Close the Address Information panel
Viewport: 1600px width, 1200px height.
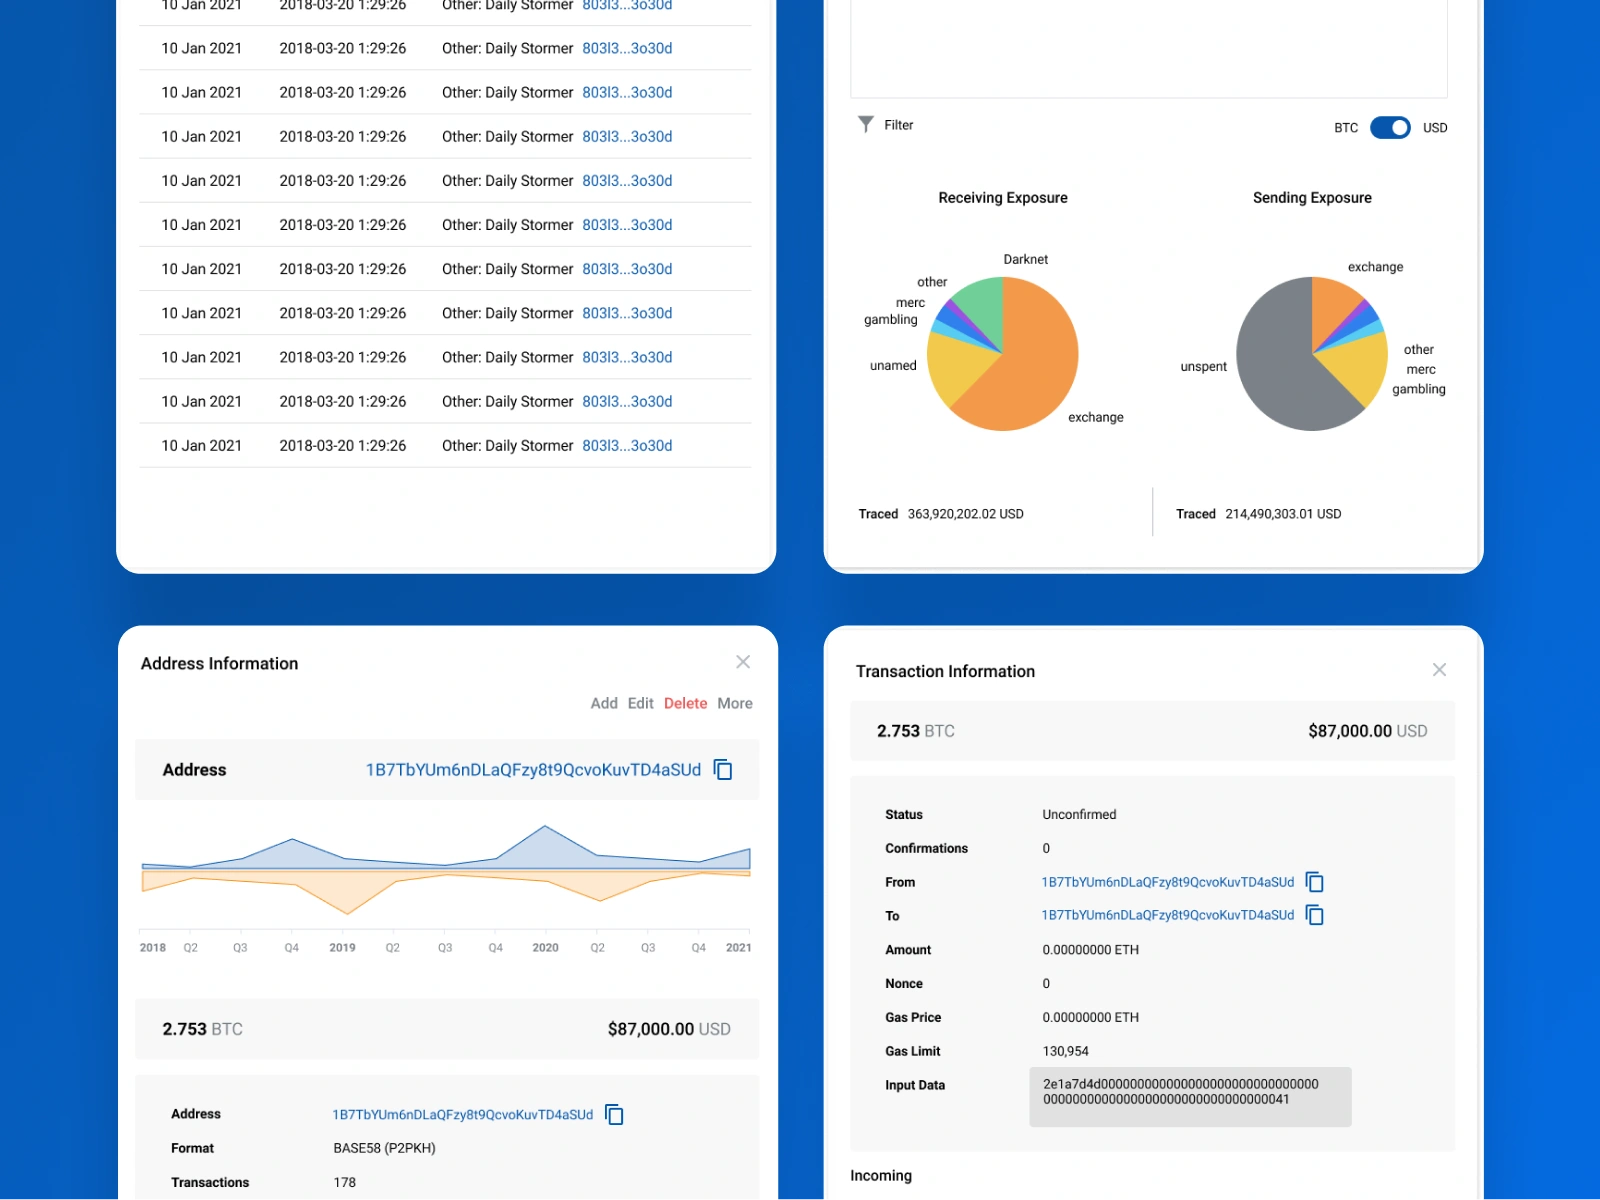(743, 662)
